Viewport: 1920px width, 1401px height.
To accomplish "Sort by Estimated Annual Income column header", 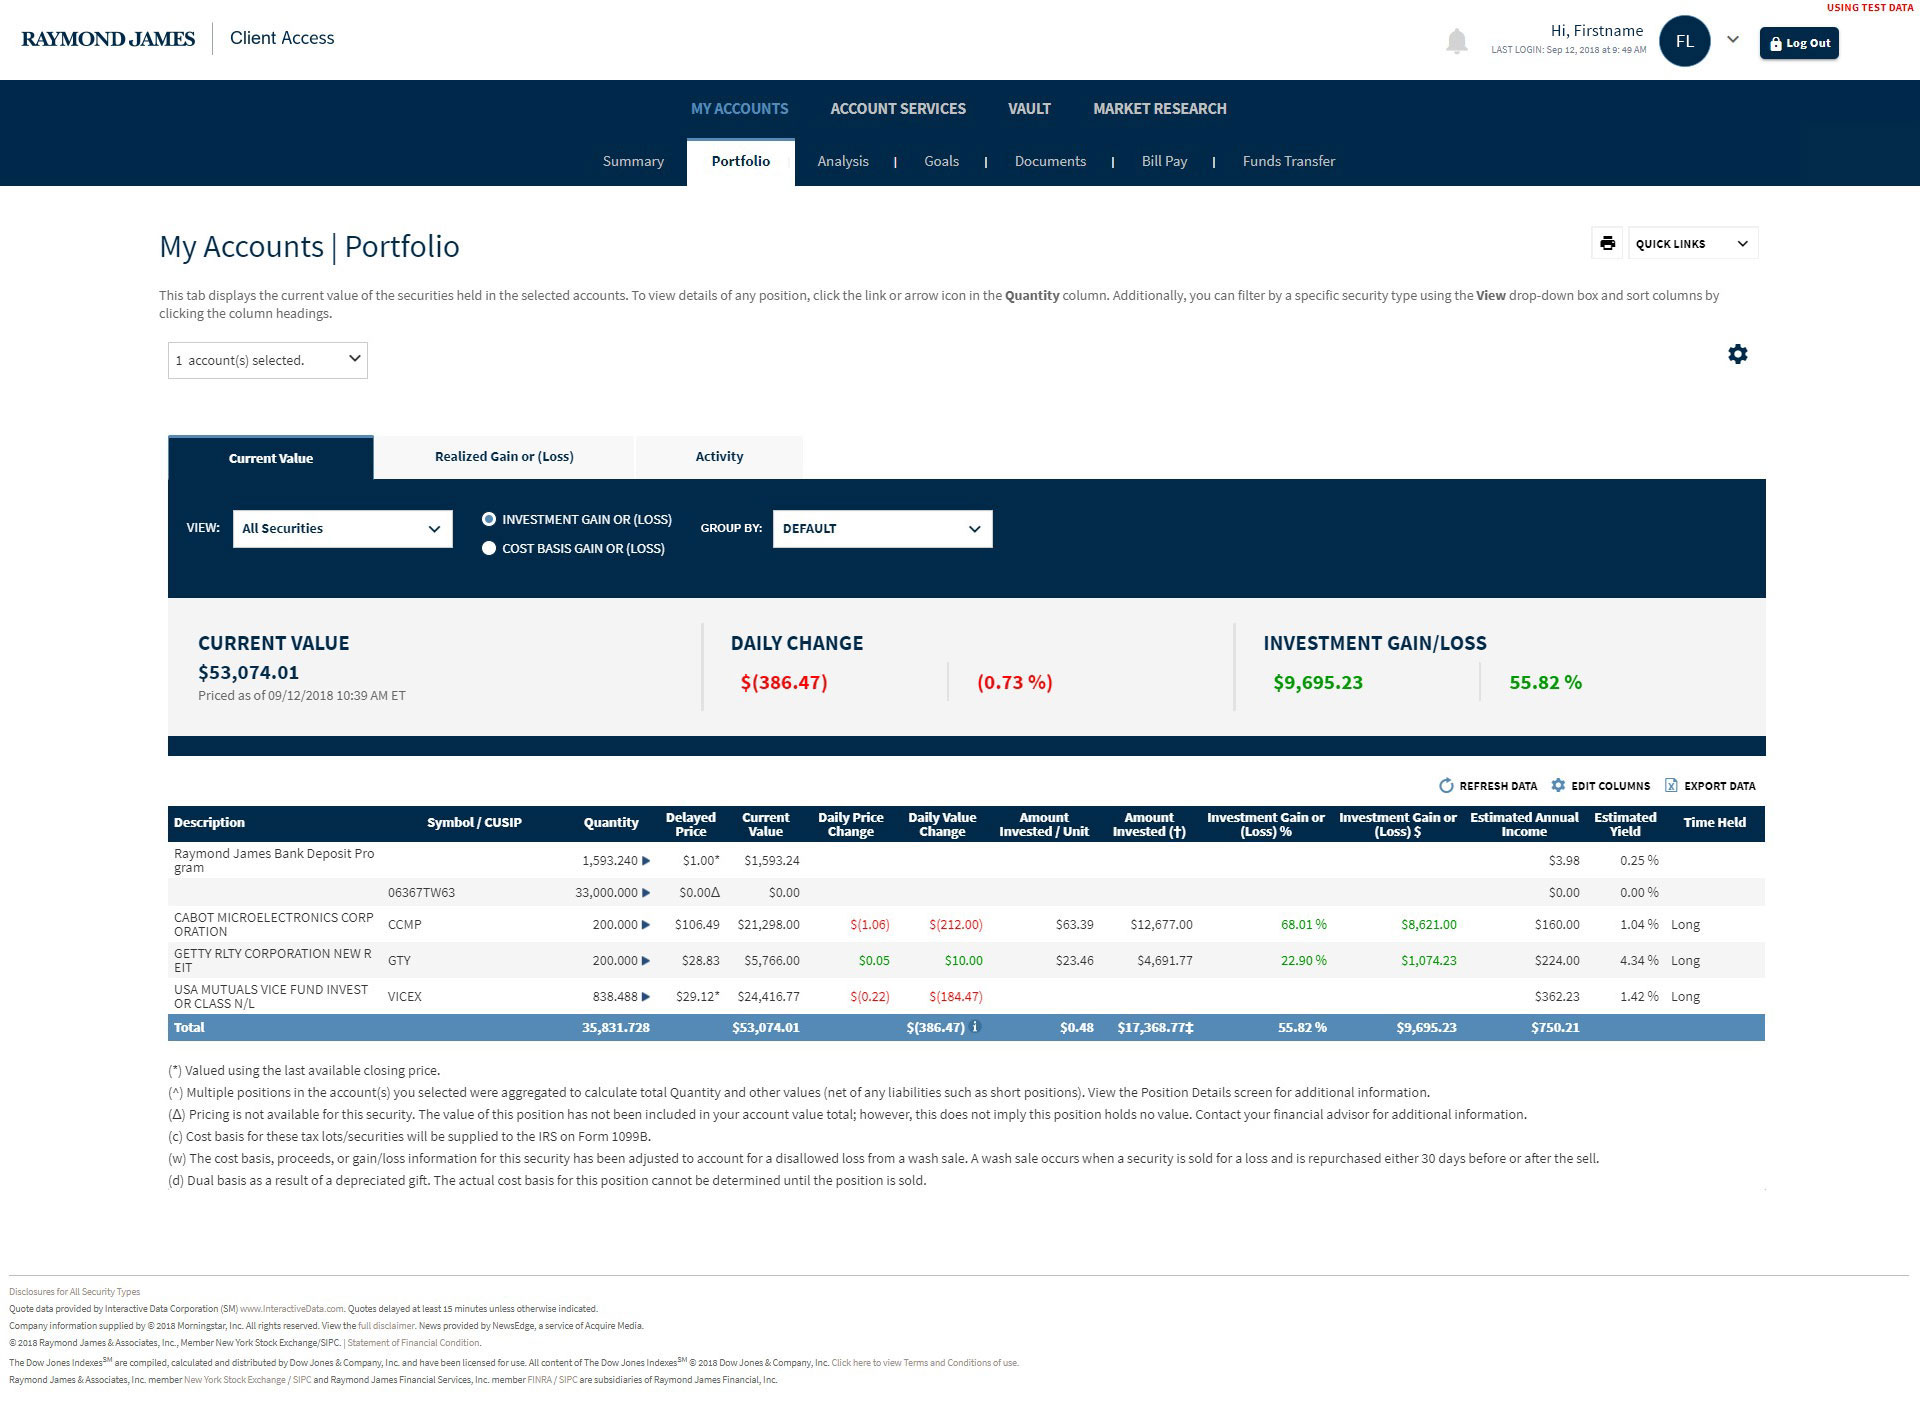I will click(x=1524, y=824).
